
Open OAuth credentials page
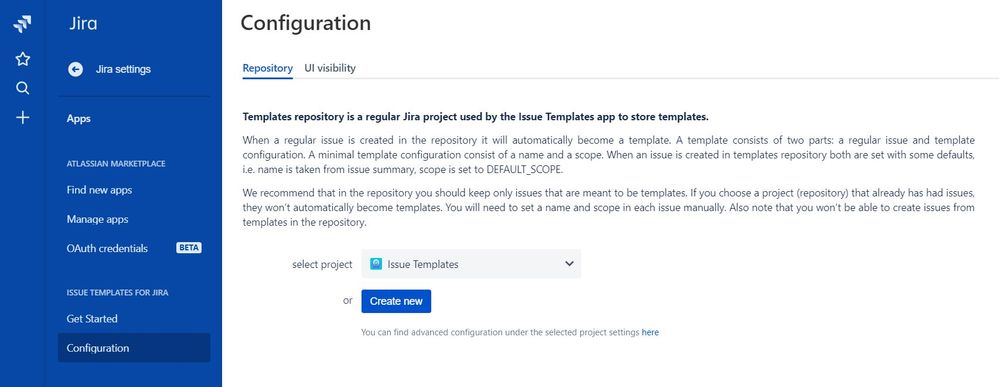[x=107, y=249]
